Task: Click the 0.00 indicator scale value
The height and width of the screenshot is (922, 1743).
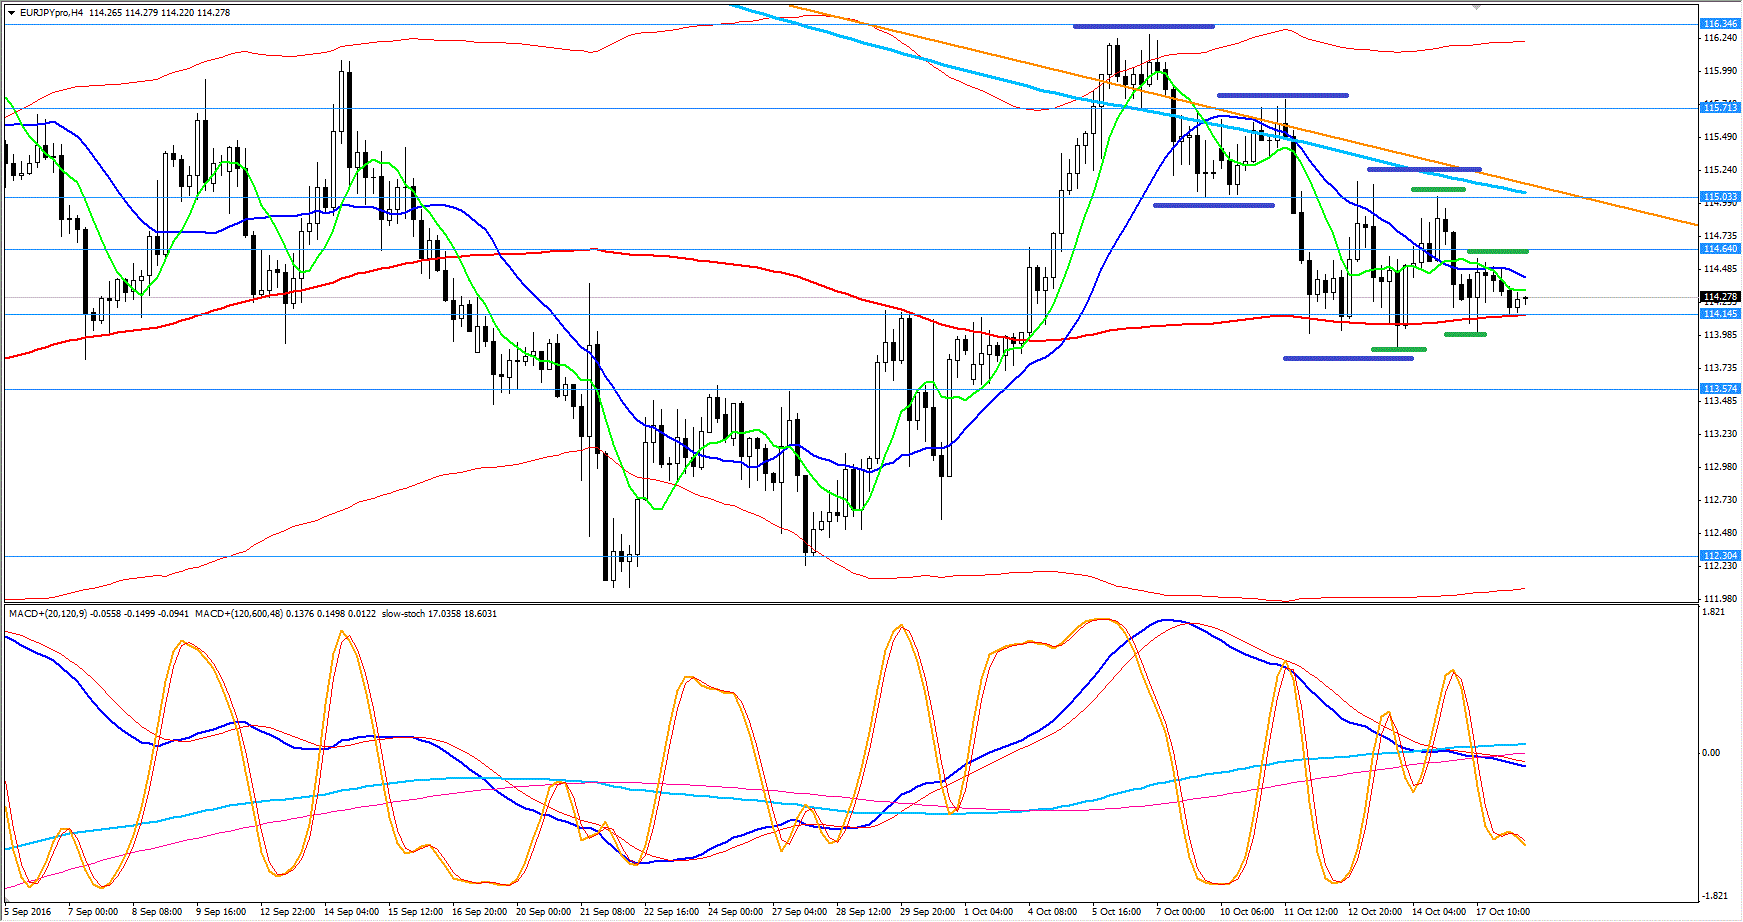Action: pyautogui.click(x=1712, y=753)
